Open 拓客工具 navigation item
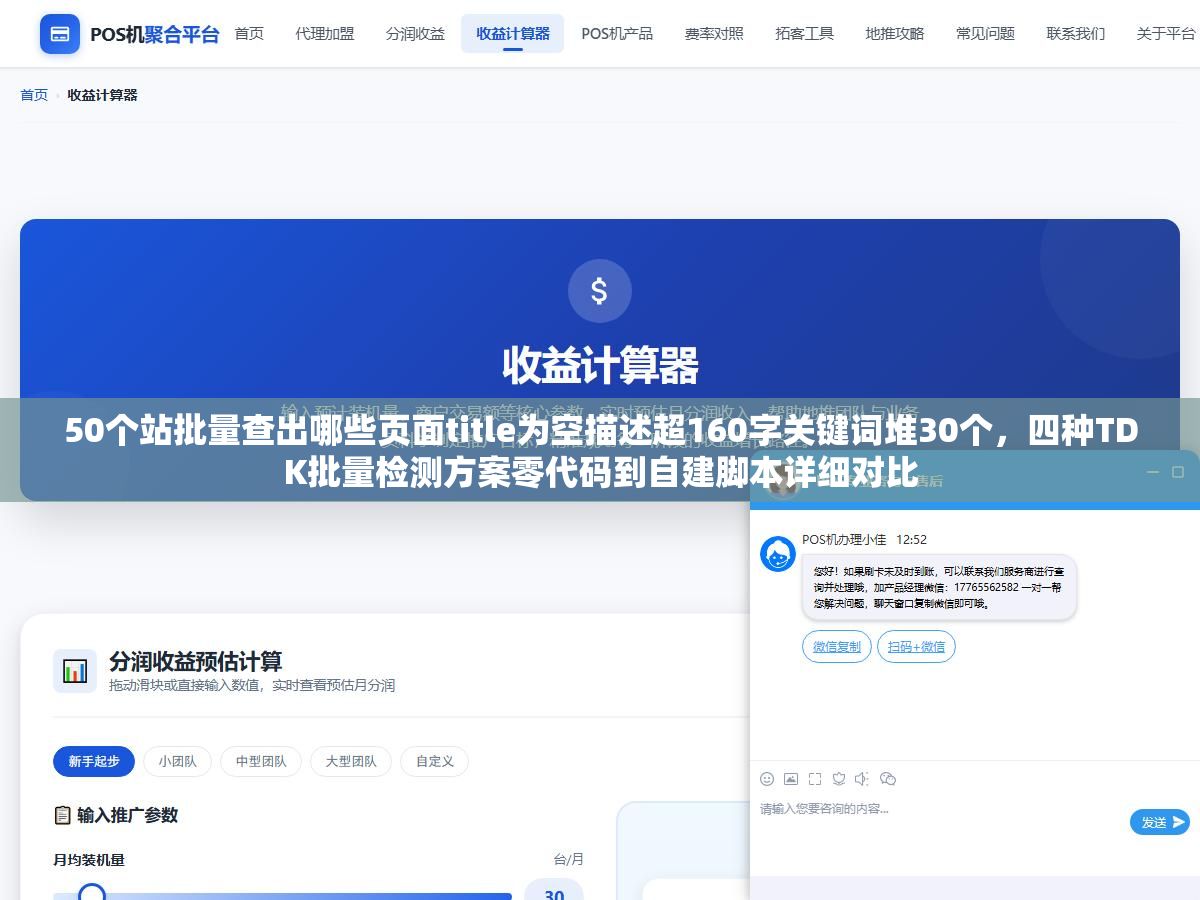Viewport: 1200px width, 900px height. pyautogui.click(x=804, y=33)
